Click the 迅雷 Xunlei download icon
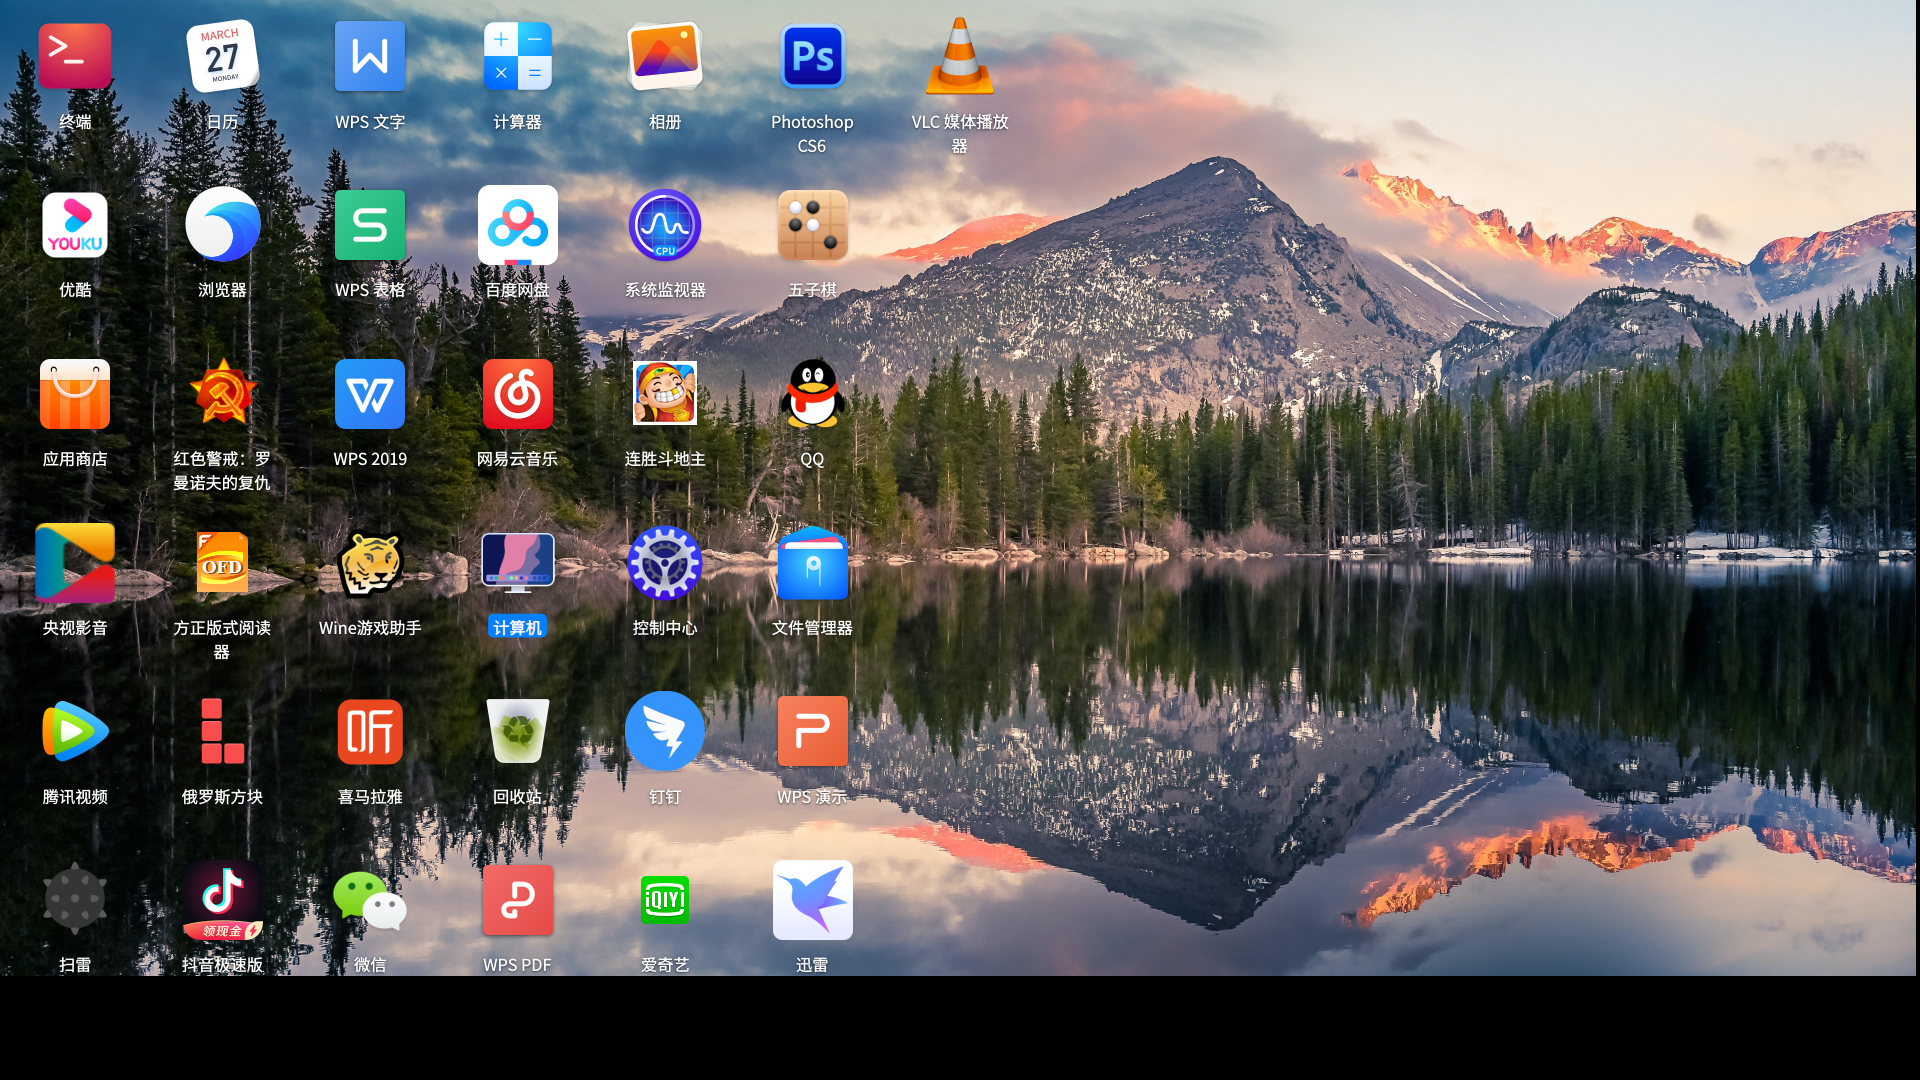The image size is (1920, 1080). point(812,900)
